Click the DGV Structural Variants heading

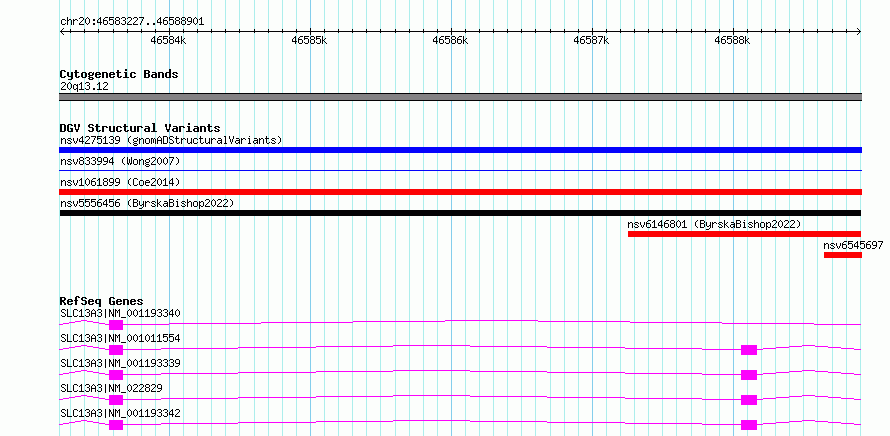(x=140, y=128)
